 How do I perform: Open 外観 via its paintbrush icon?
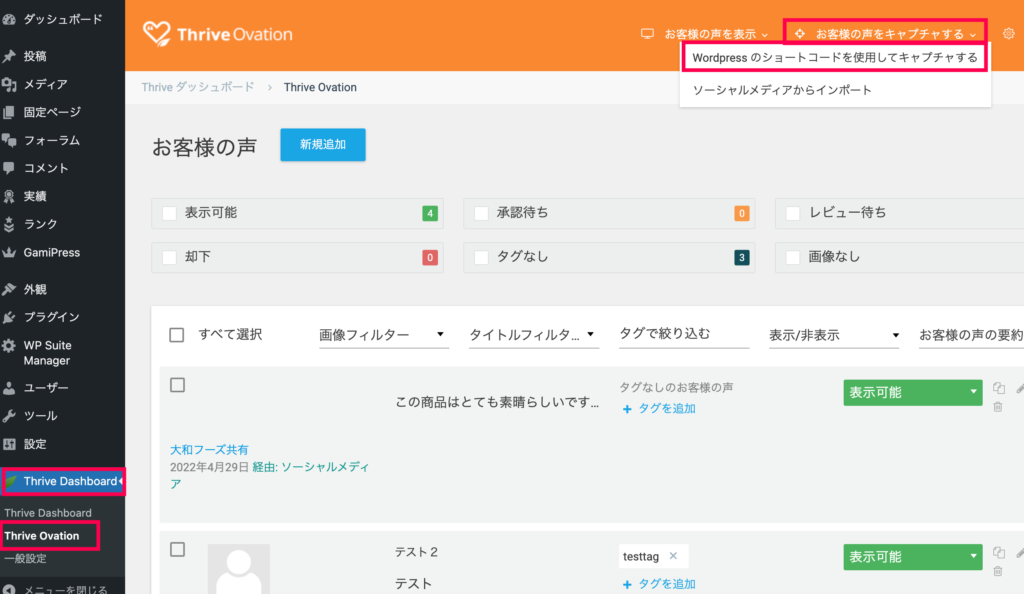9,289
